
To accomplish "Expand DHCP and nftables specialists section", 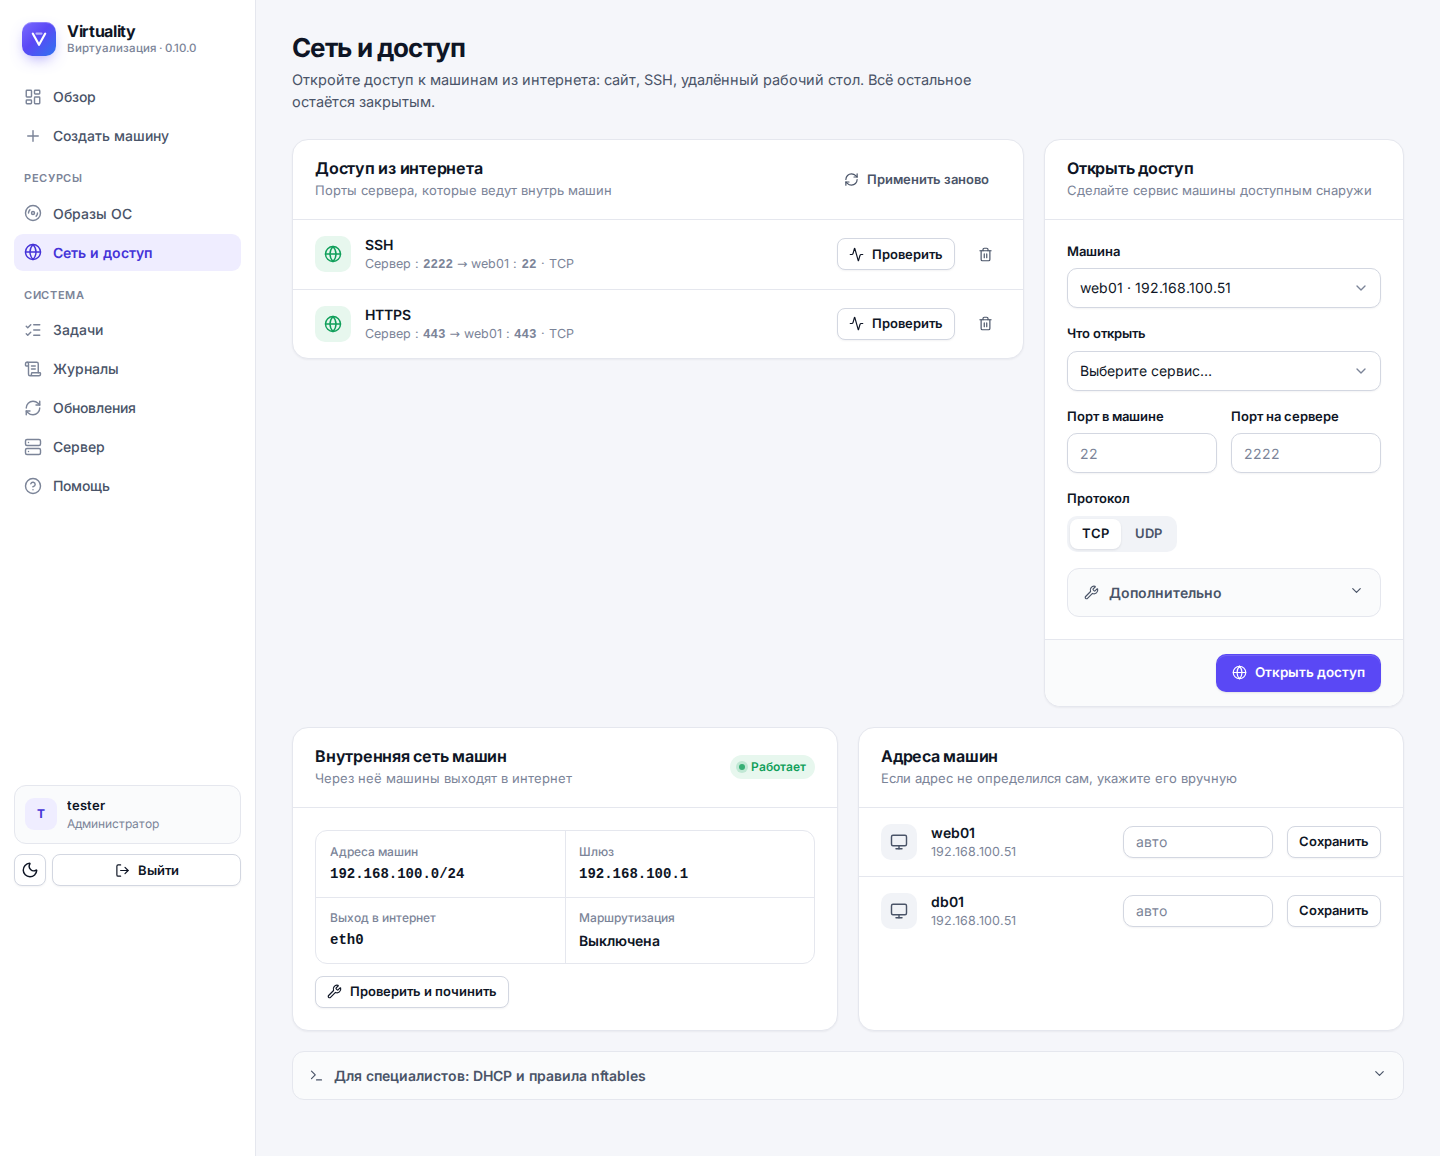I will [847, 1076].
